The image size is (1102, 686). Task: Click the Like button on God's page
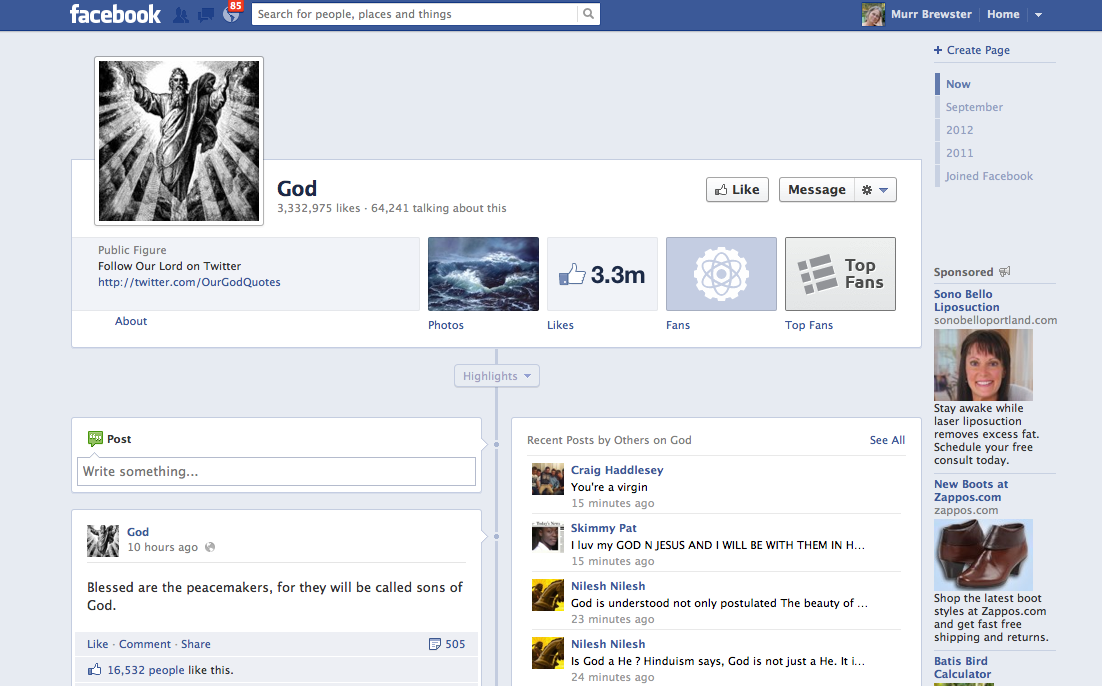click(737, 190)
